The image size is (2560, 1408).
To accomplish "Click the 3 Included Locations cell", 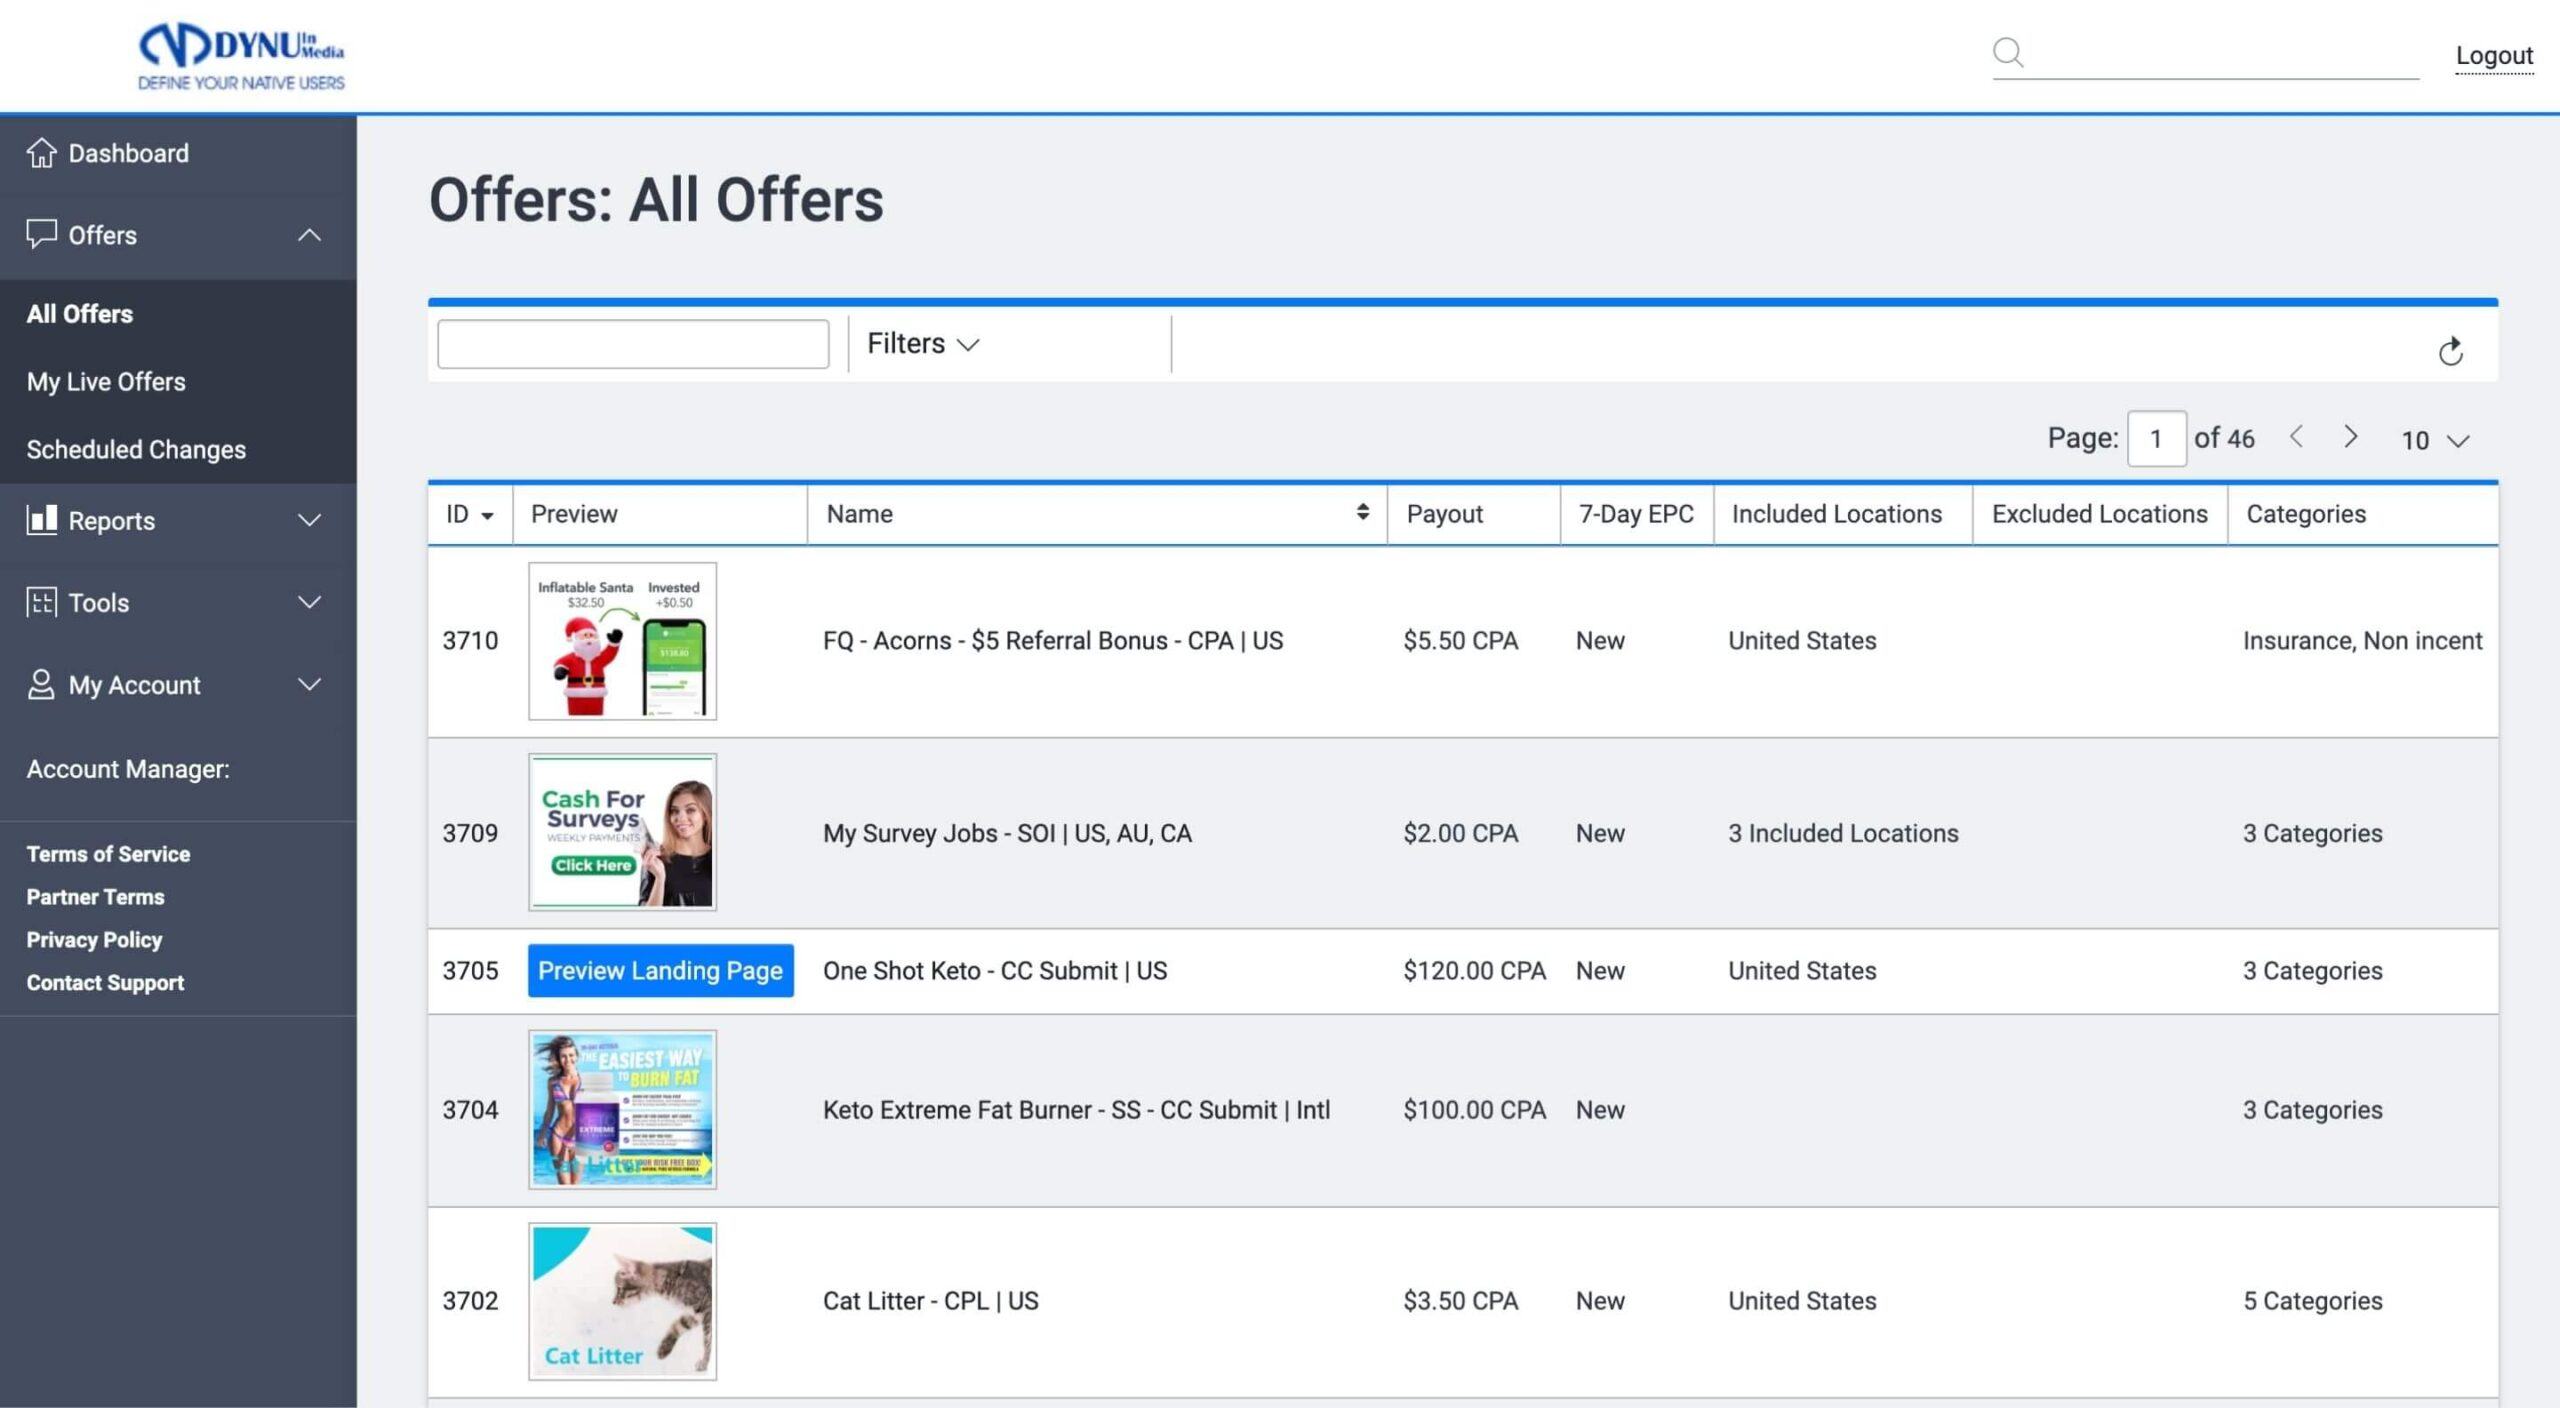I will [x=1843, y=833].
